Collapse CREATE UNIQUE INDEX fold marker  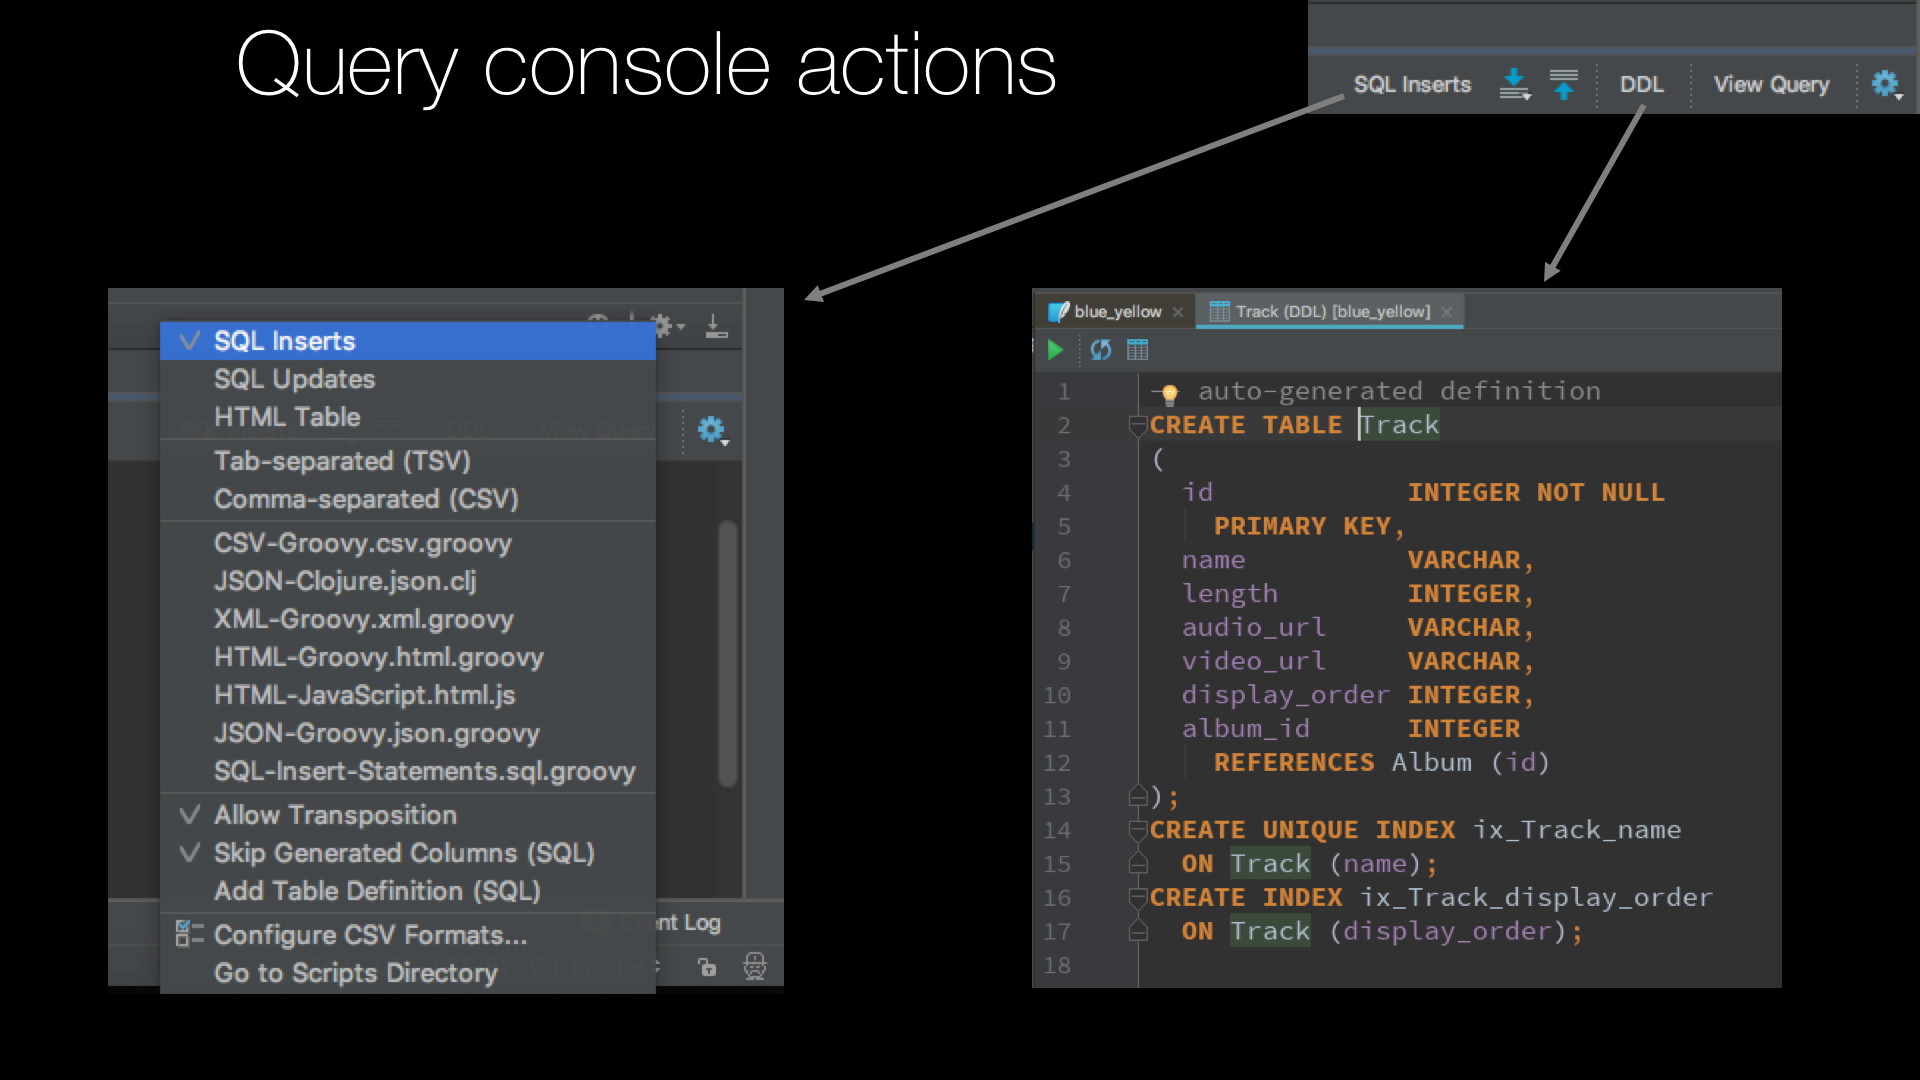1137,830
